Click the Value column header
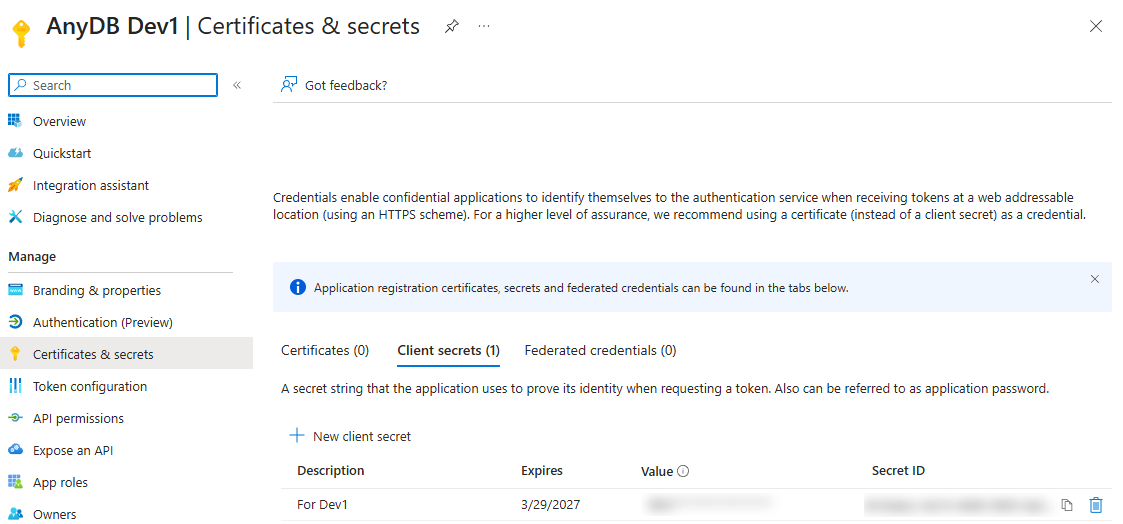Screen dimensions: 1123x524 click(x=657, y=471)
